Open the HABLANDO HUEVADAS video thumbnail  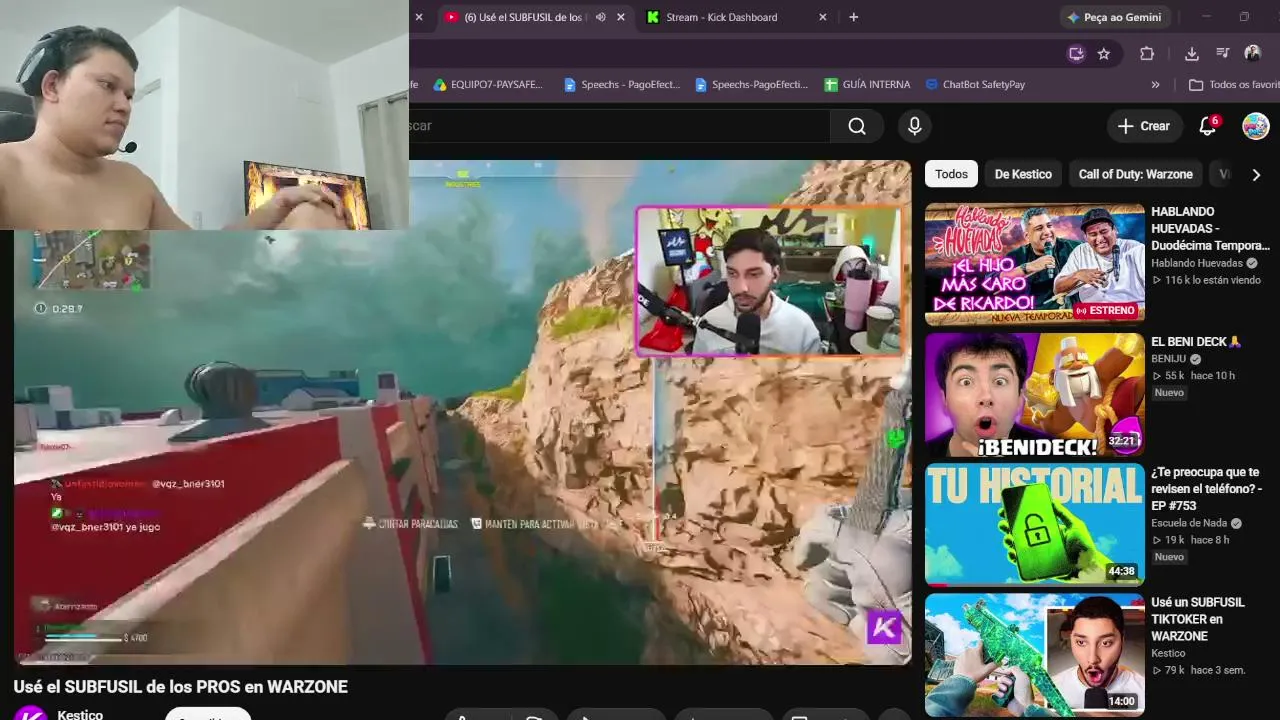[1035, 265]
